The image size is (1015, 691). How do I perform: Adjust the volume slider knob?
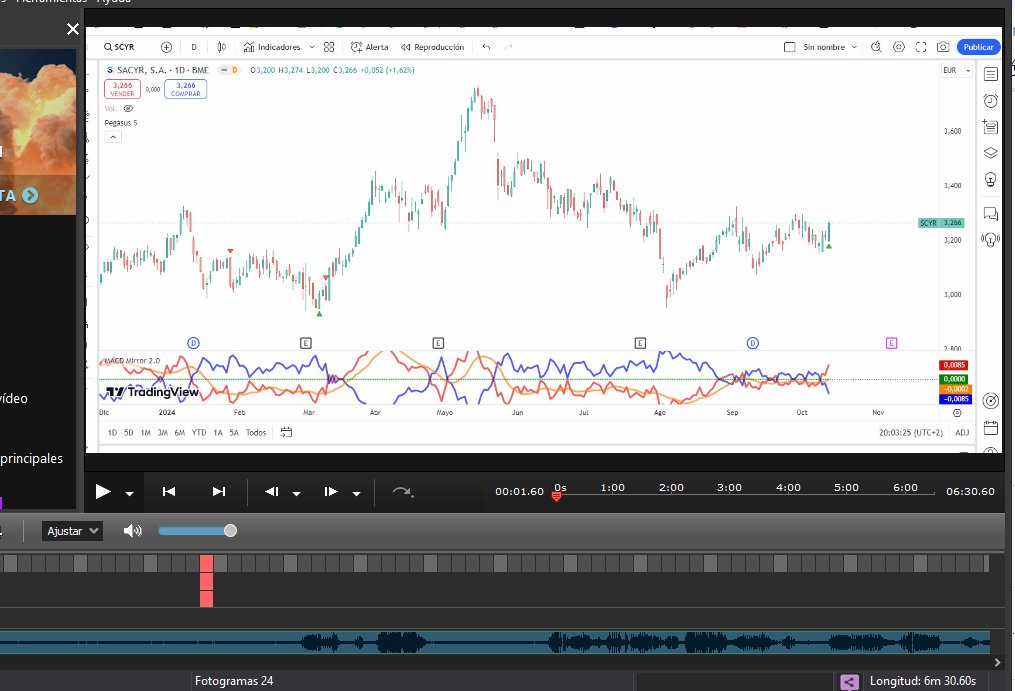[x=230, y=531]
